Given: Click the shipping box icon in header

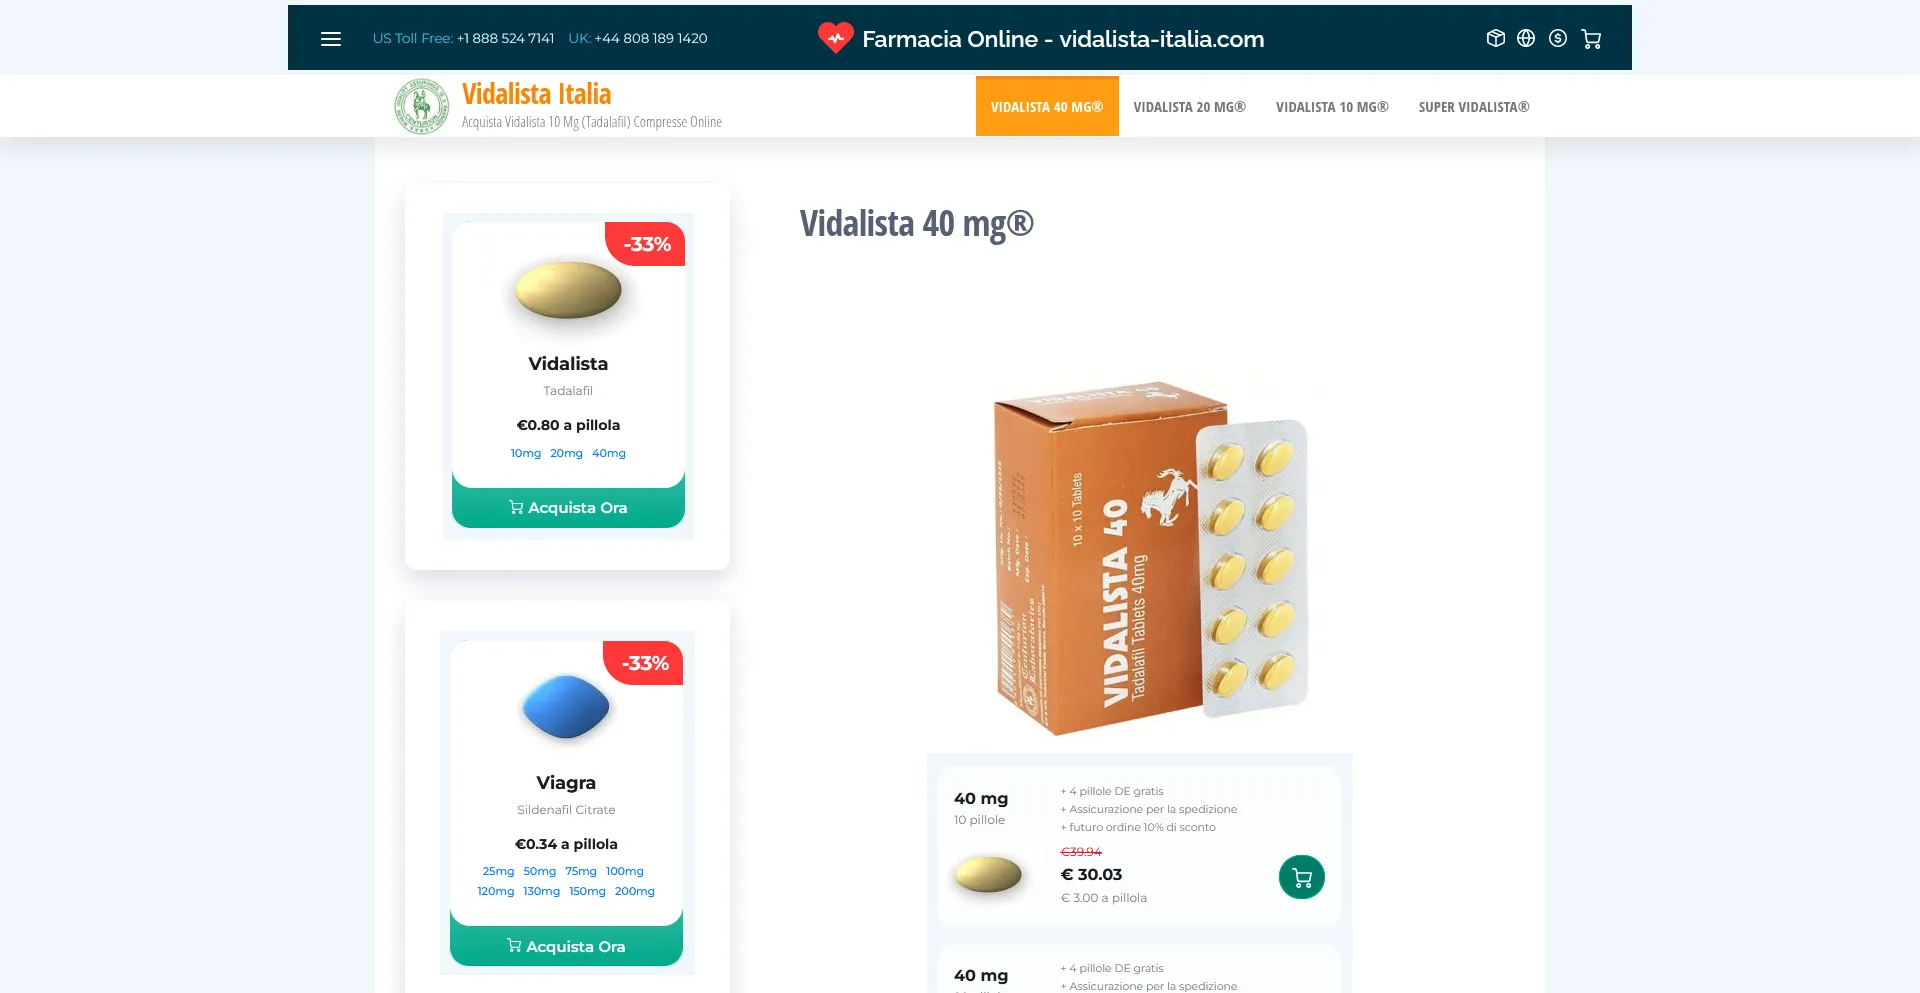Looking at the screenshot, I should 1495,38.
